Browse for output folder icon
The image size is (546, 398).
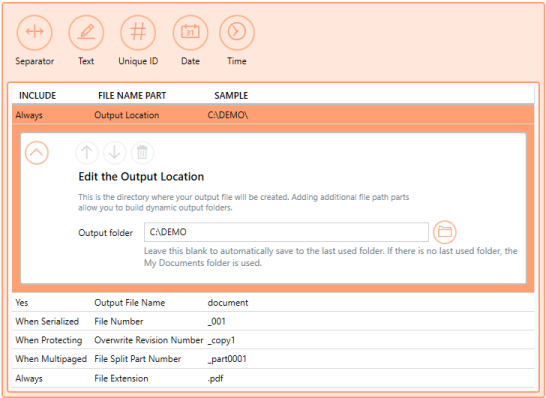tap(445, 232)
